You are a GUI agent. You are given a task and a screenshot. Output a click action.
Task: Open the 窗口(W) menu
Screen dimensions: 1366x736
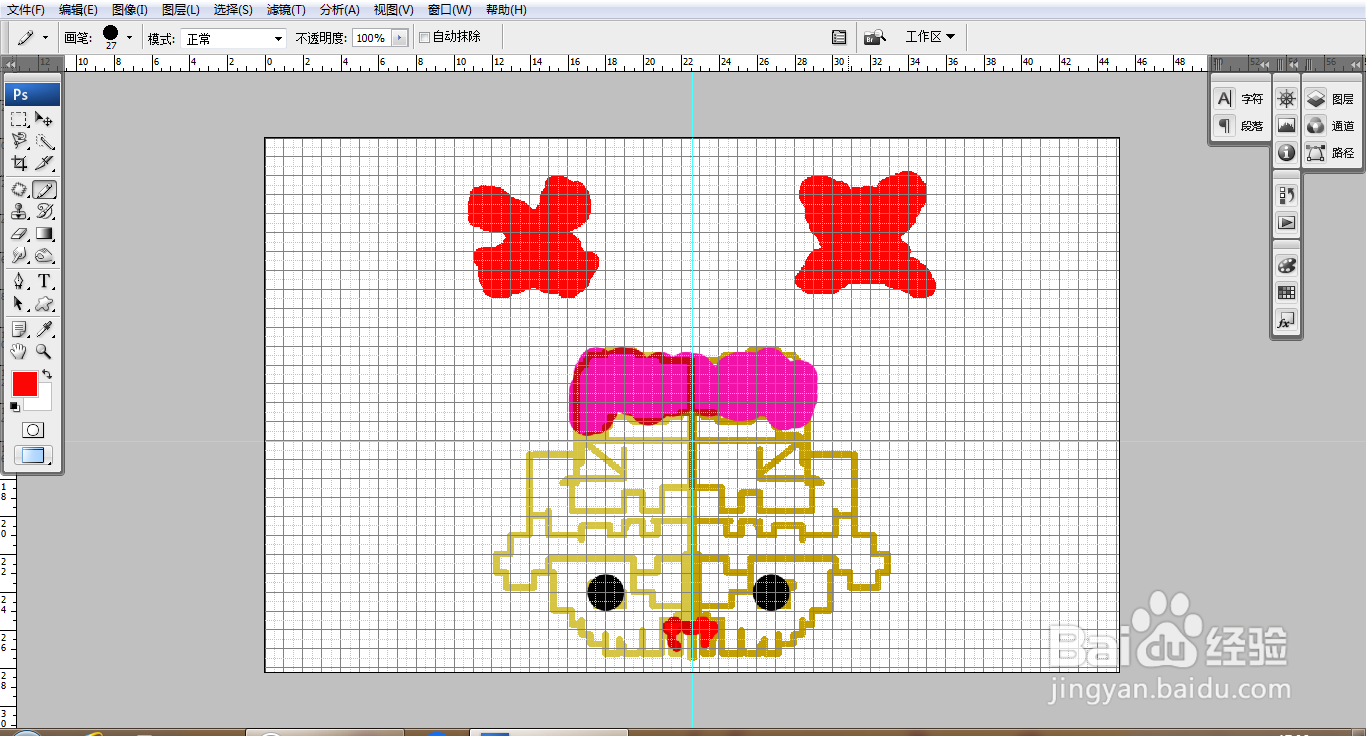click(449, 10)
